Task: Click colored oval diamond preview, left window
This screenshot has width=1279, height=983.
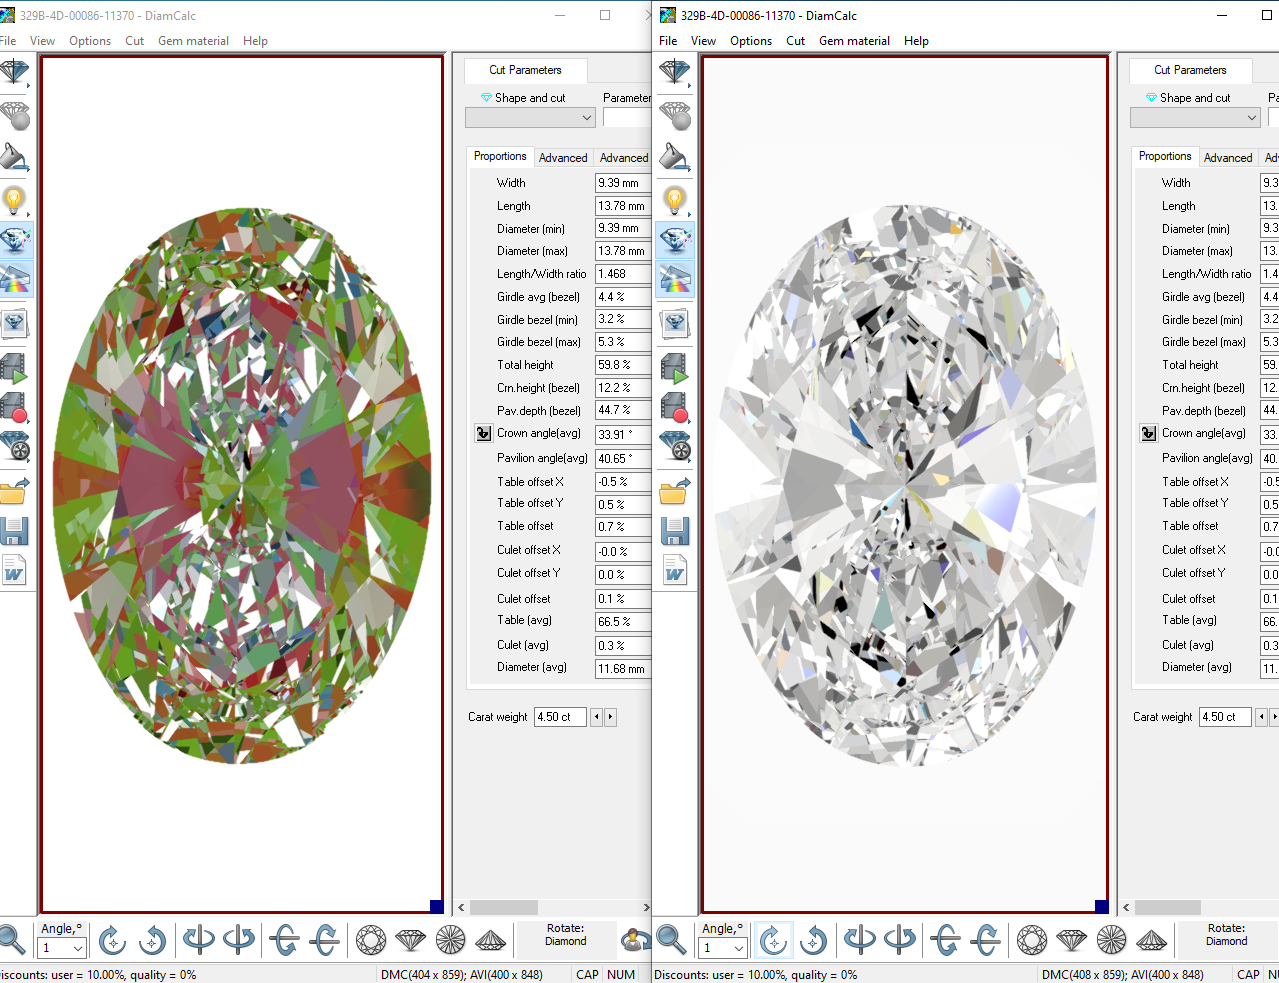Action: coord(242,486)
